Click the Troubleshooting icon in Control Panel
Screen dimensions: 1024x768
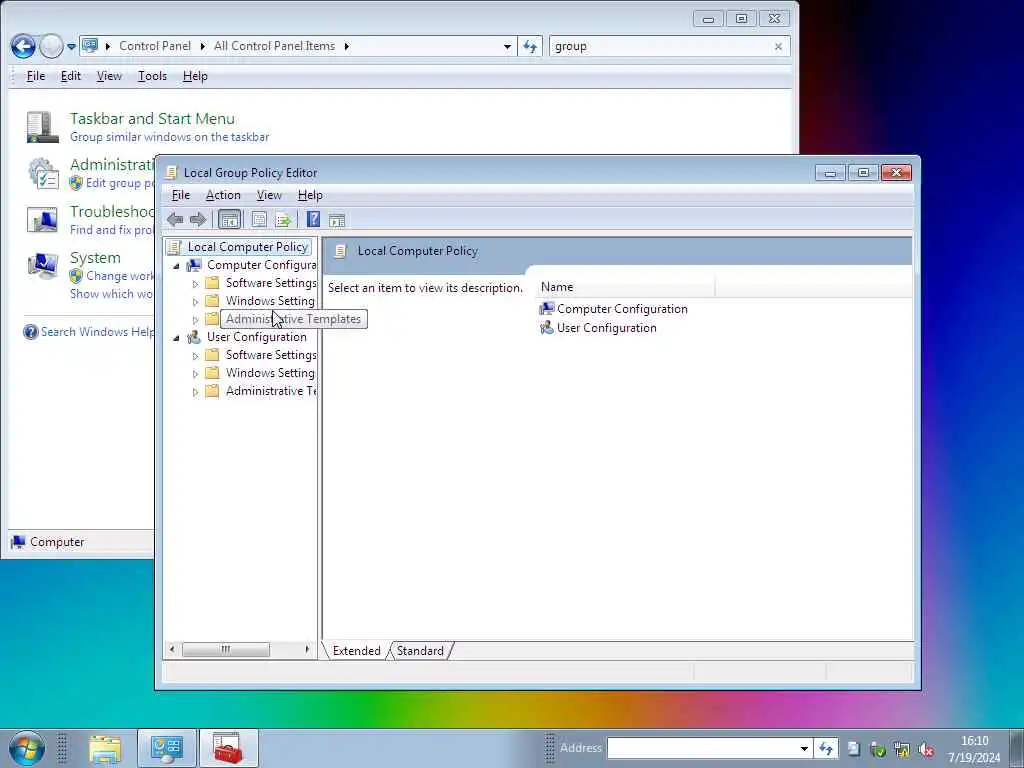[x=42, y=220]
